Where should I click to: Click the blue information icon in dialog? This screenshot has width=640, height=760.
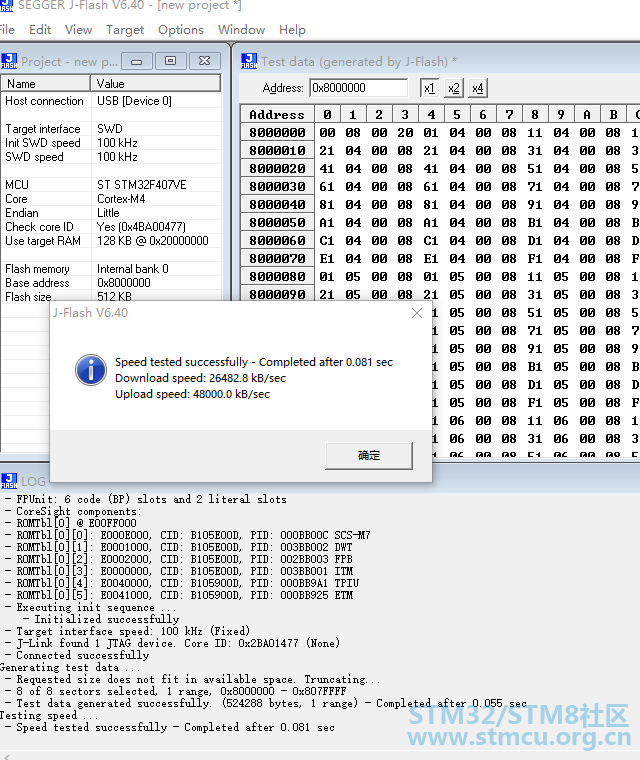point(91,370)
